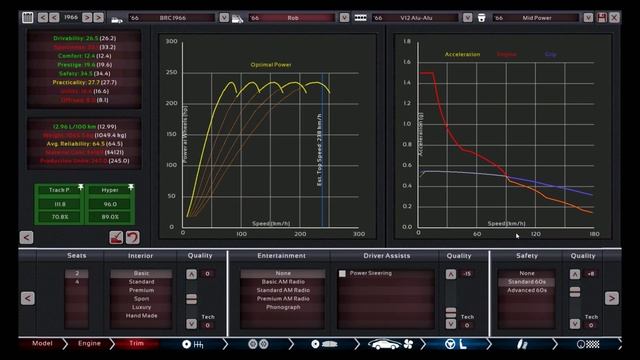Increase driver assists quality with the up arrow
The width and height of the screenshot is (640, 360).
[x=451, y=274]
